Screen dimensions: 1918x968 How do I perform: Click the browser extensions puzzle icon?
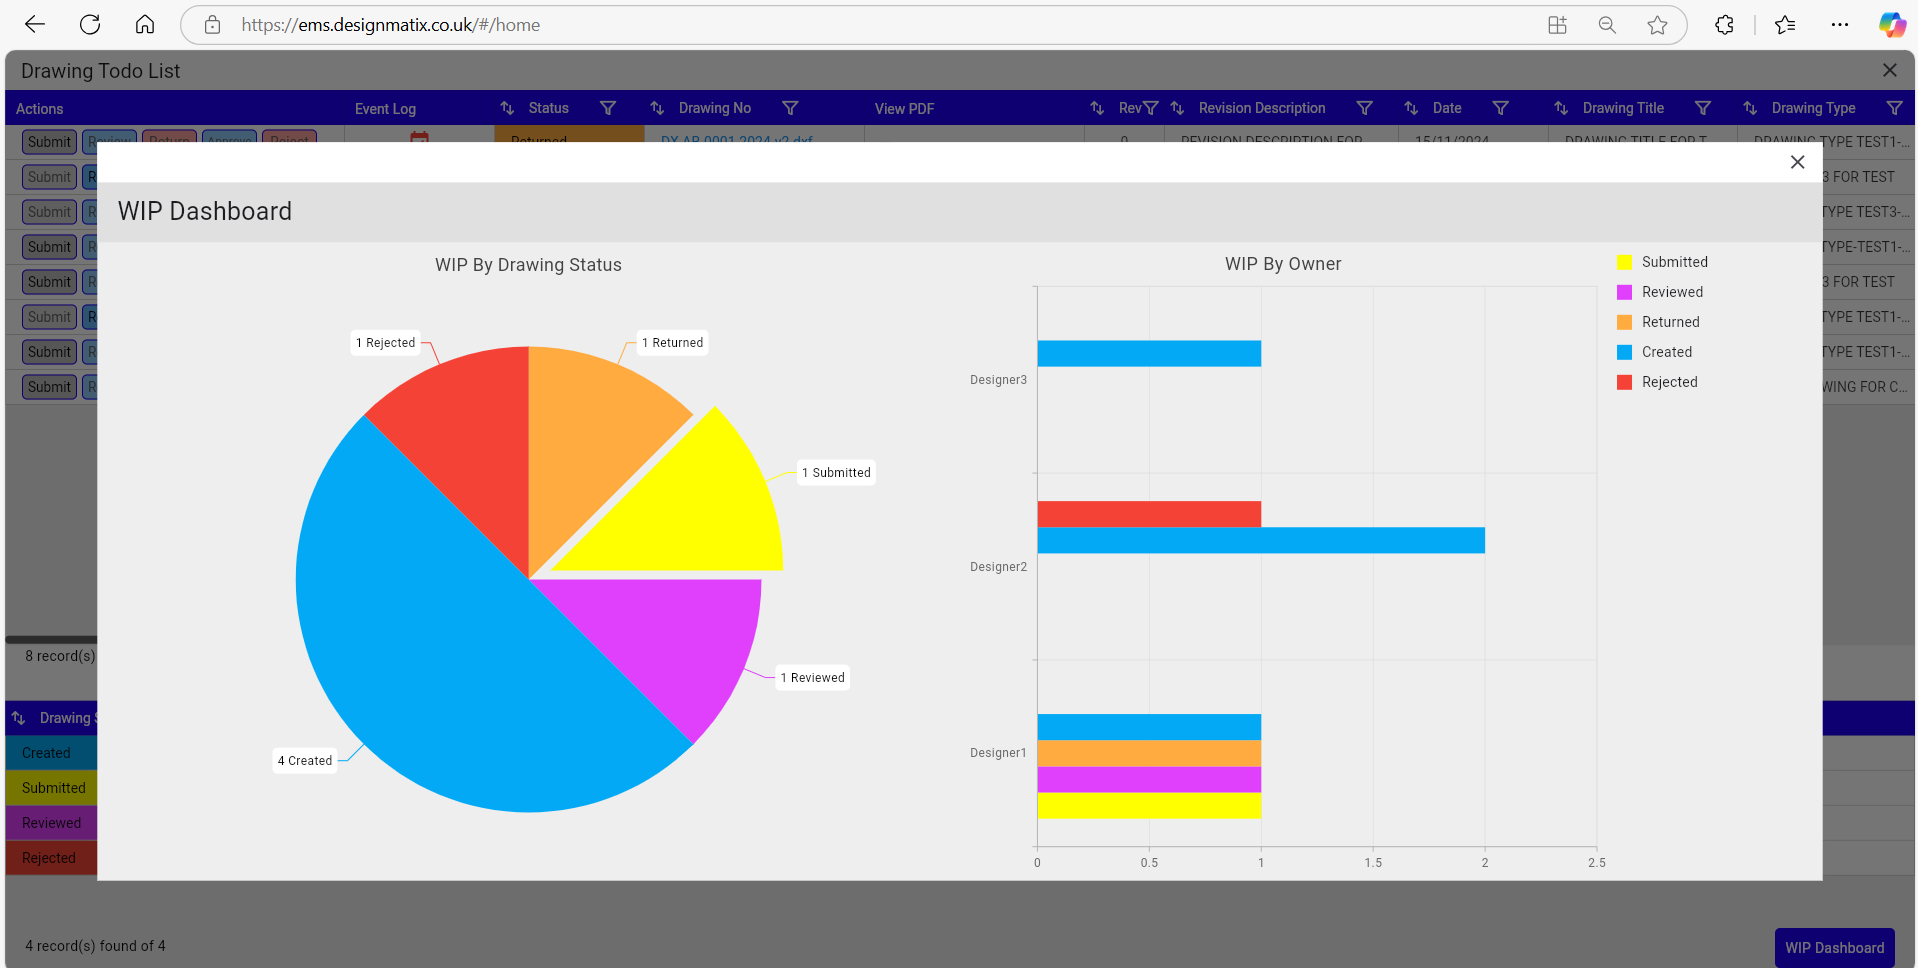click(1724, 25)
